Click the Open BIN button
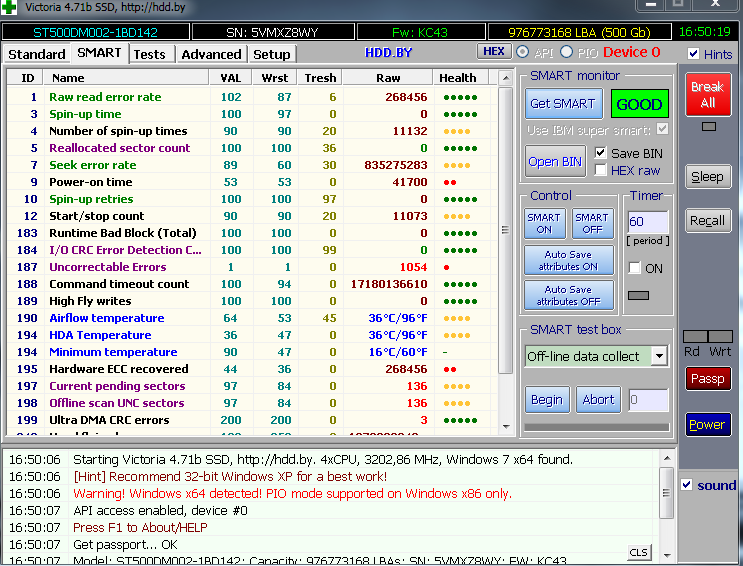The width and height of the screenshot is (743, 566). click(555, 162)
